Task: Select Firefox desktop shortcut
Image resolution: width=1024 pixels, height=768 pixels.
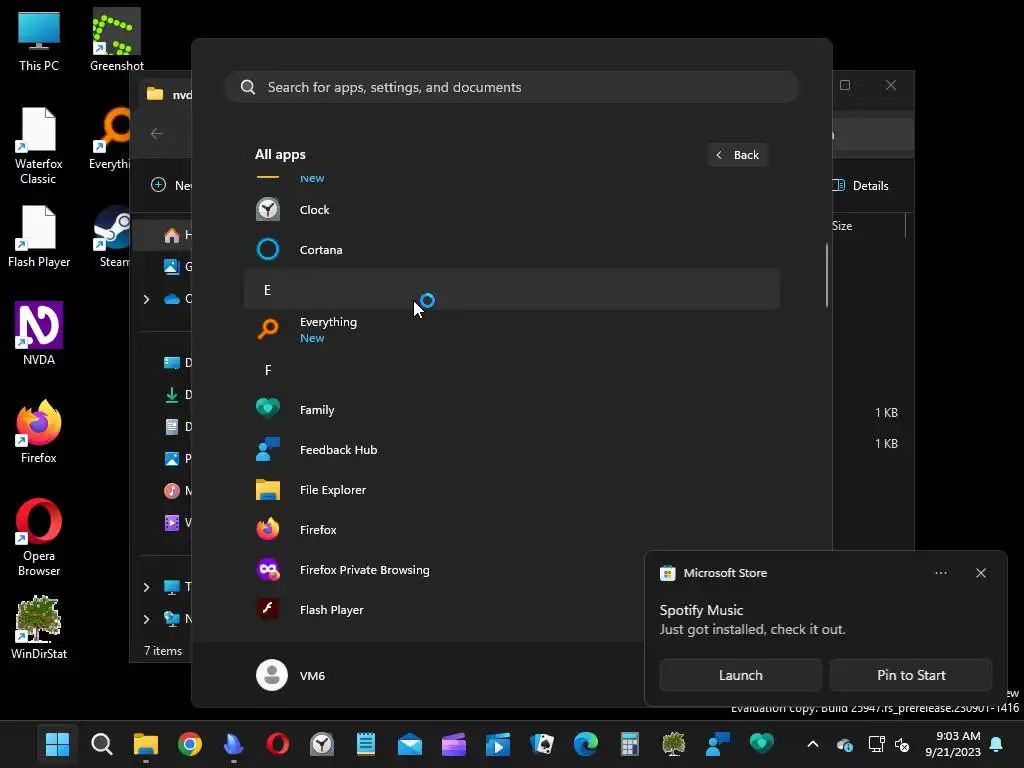Action: point(39,431)
